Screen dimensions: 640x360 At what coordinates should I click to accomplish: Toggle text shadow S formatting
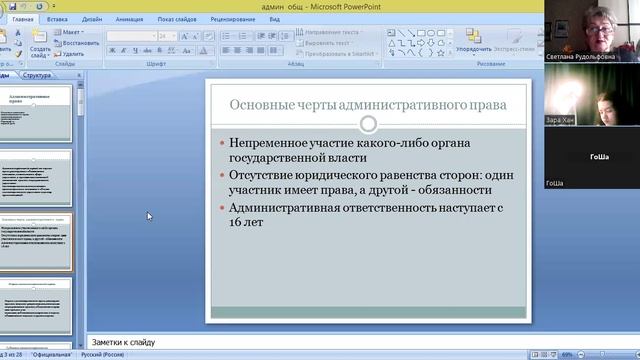(x=160, y=51)
